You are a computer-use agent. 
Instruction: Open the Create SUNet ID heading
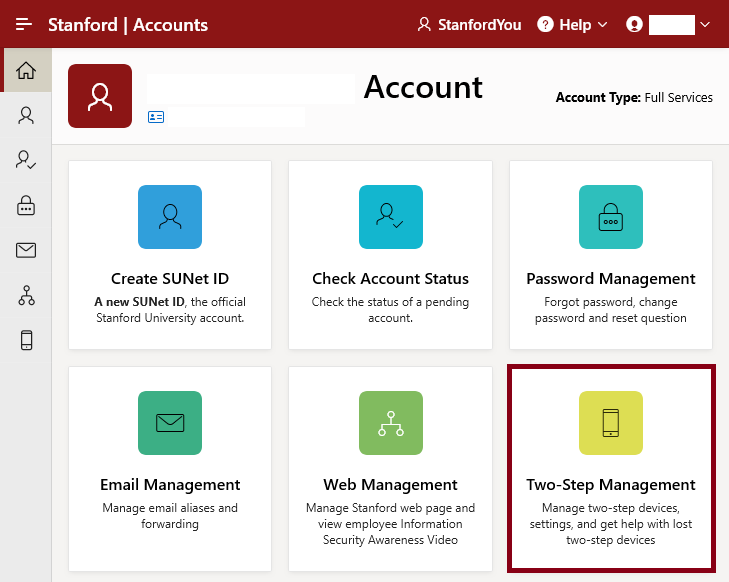(170, 278)
